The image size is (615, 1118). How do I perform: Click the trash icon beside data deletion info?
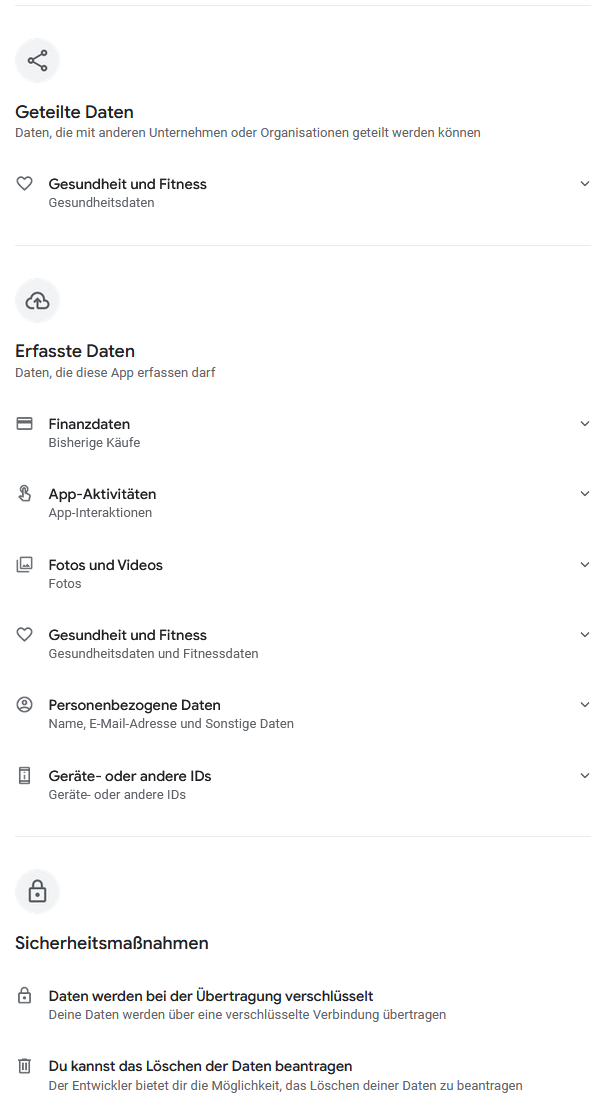[x=25, y=1066]
